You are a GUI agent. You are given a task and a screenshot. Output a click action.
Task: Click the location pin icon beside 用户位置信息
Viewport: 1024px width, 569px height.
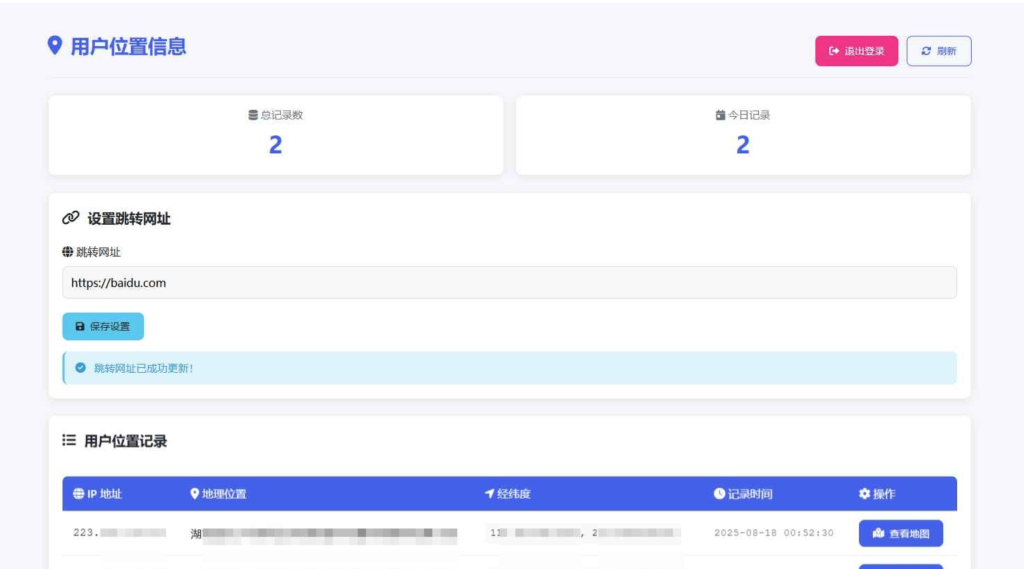pyautogui.click(x=55, y=46)
